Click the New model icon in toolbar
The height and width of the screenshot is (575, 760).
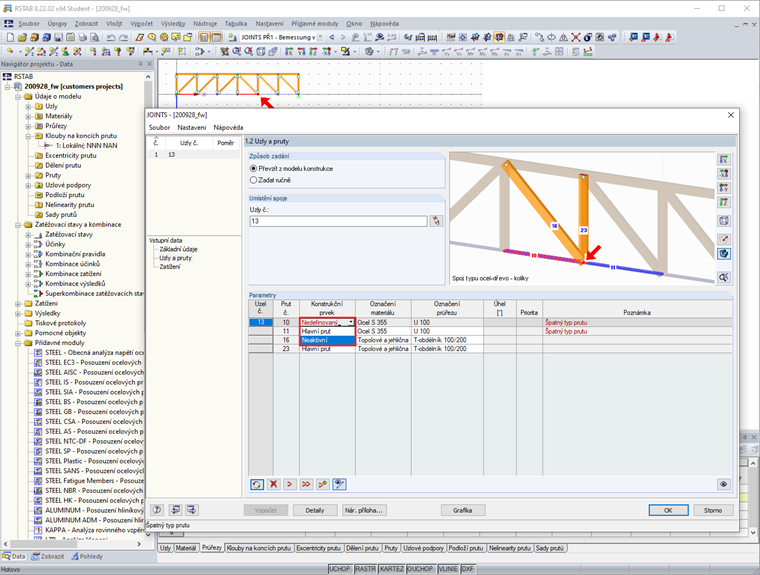tap(10, 37)
